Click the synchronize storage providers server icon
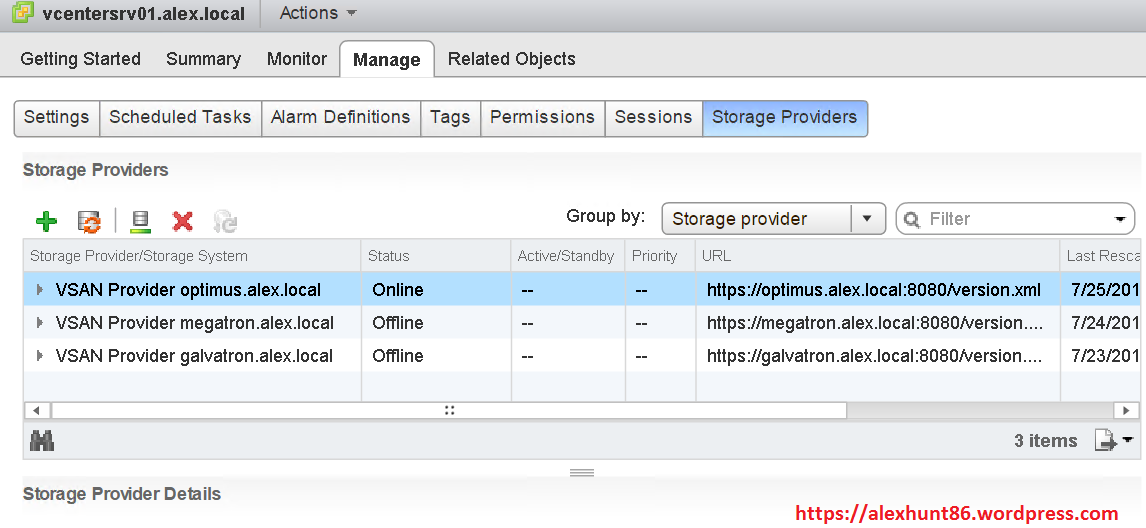Screen dimensions: 1146x528 click(140, 222)
